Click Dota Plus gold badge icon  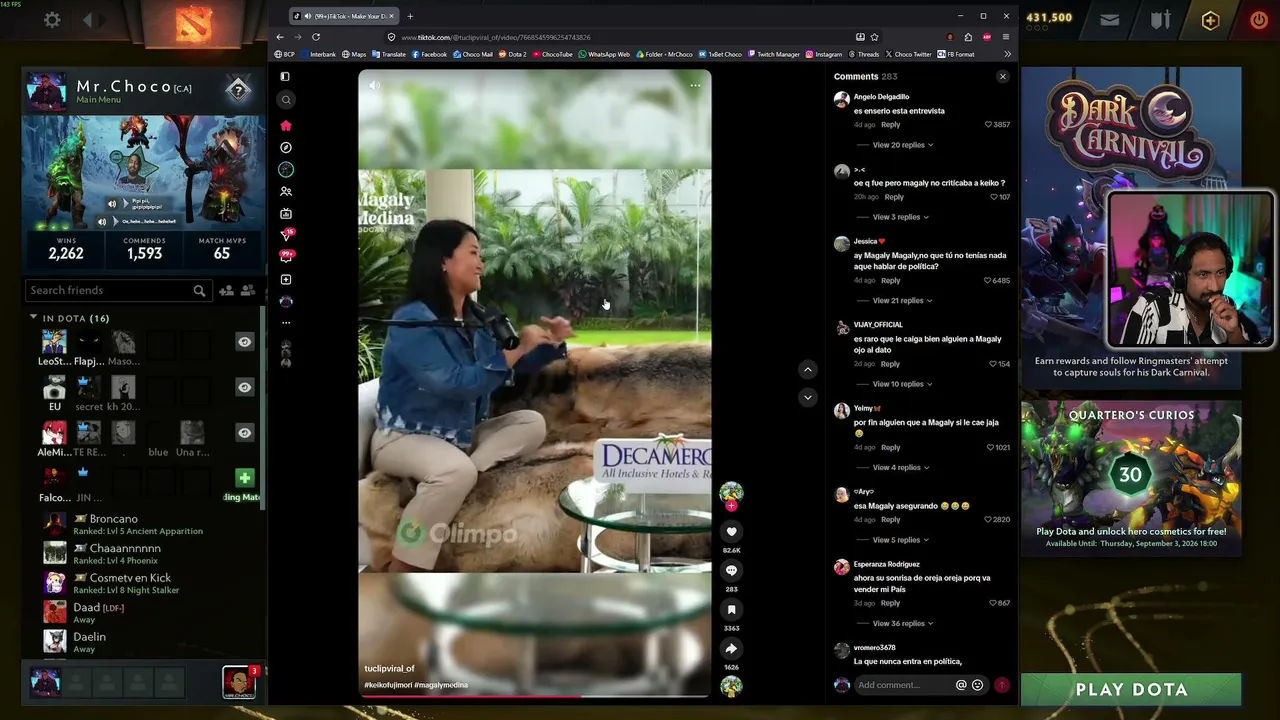[1210, 20]
